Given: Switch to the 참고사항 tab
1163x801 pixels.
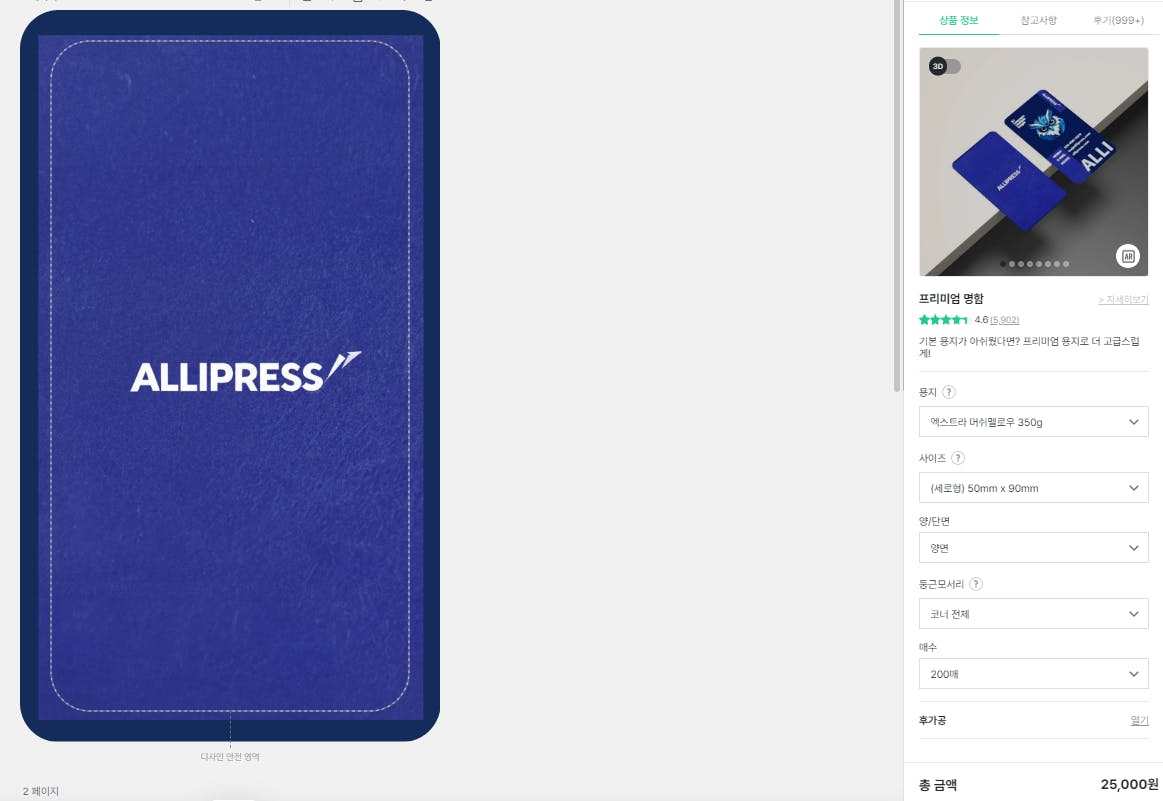Looking at the screenshot, I should pyautogui.click(x=1038, y=21).
